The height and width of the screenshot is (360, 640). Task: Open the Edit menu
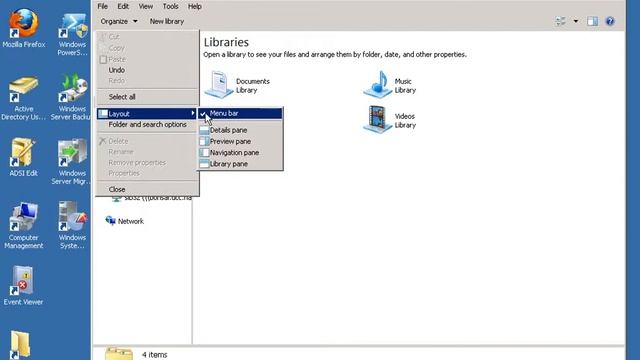[x=123, y=7]
